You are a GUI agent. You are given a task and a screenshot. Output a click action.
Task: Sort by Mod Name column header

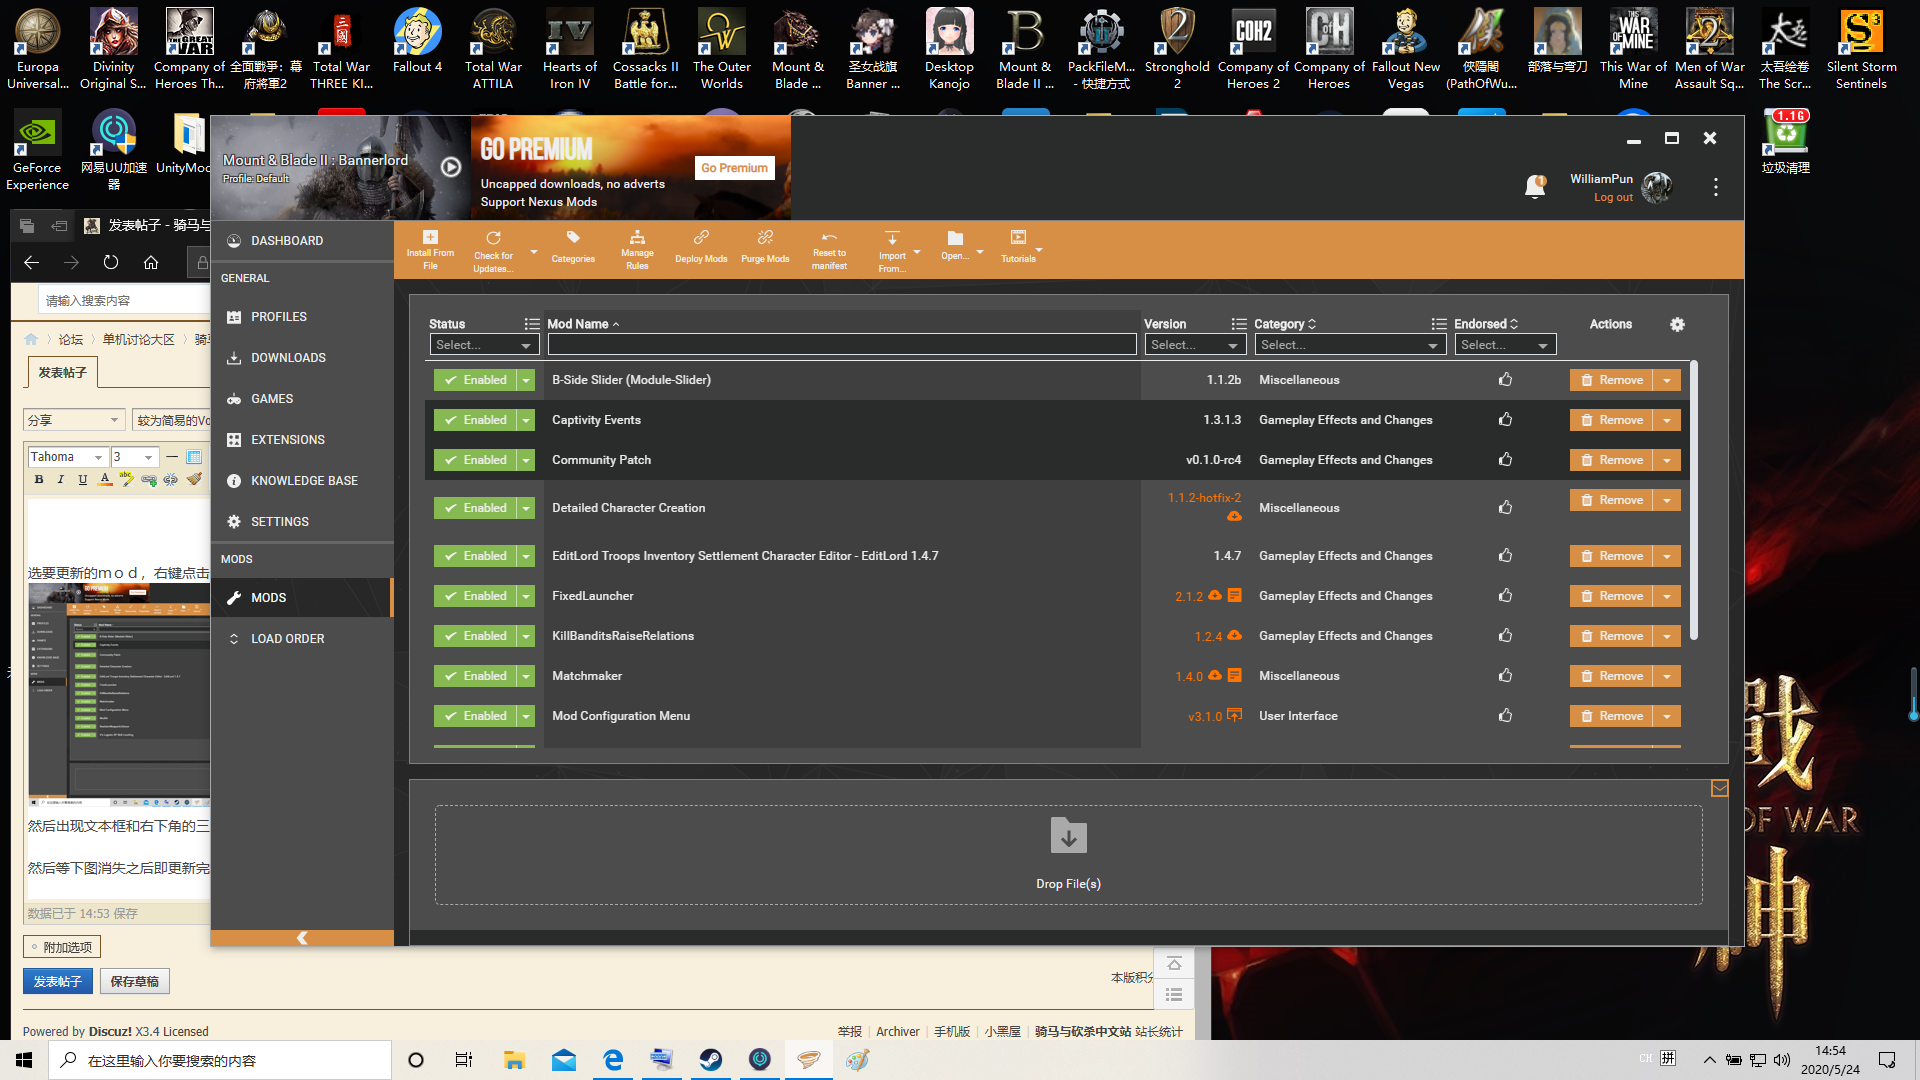[583, 324]
